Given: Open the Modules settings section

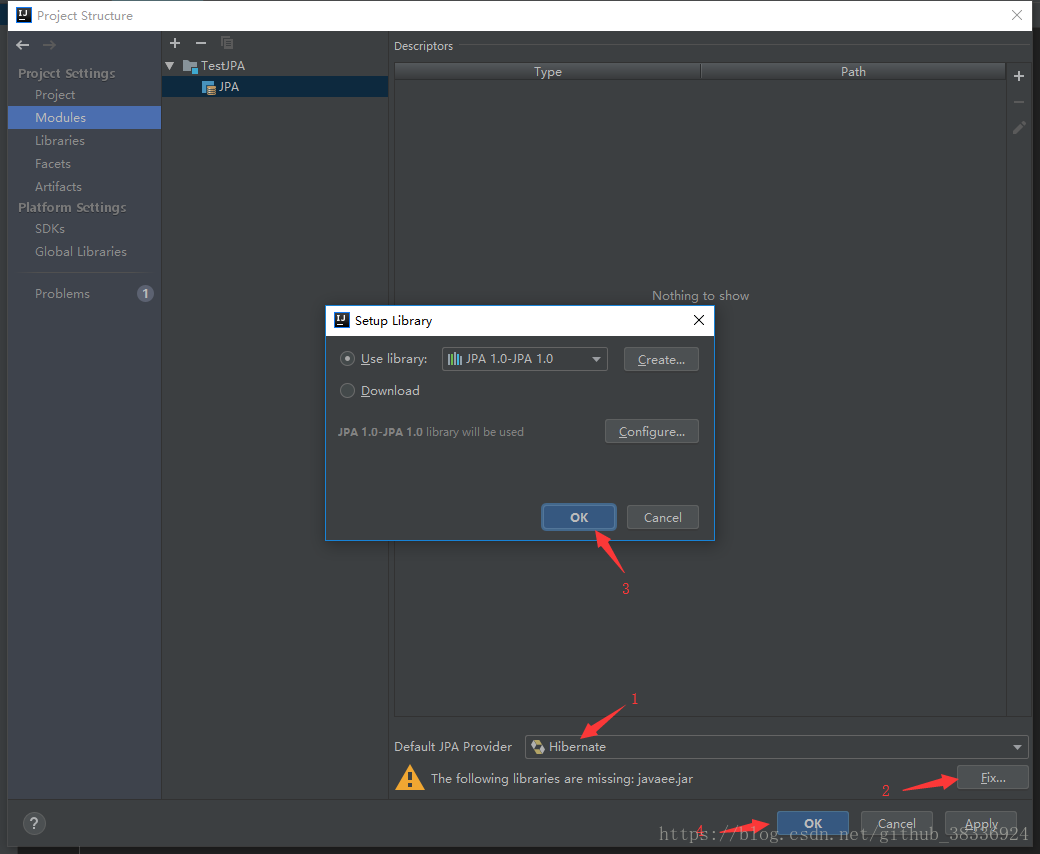Looking at the screenshot, I should coord(84,117).
